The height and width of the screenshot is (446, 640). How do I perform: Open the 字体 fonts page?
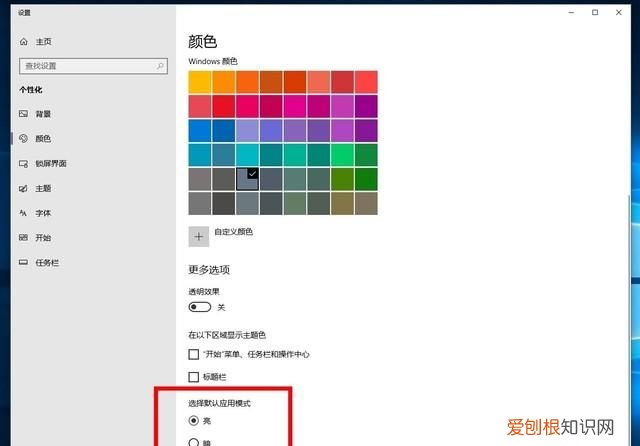pyautogui.click(x=35, y=213)
